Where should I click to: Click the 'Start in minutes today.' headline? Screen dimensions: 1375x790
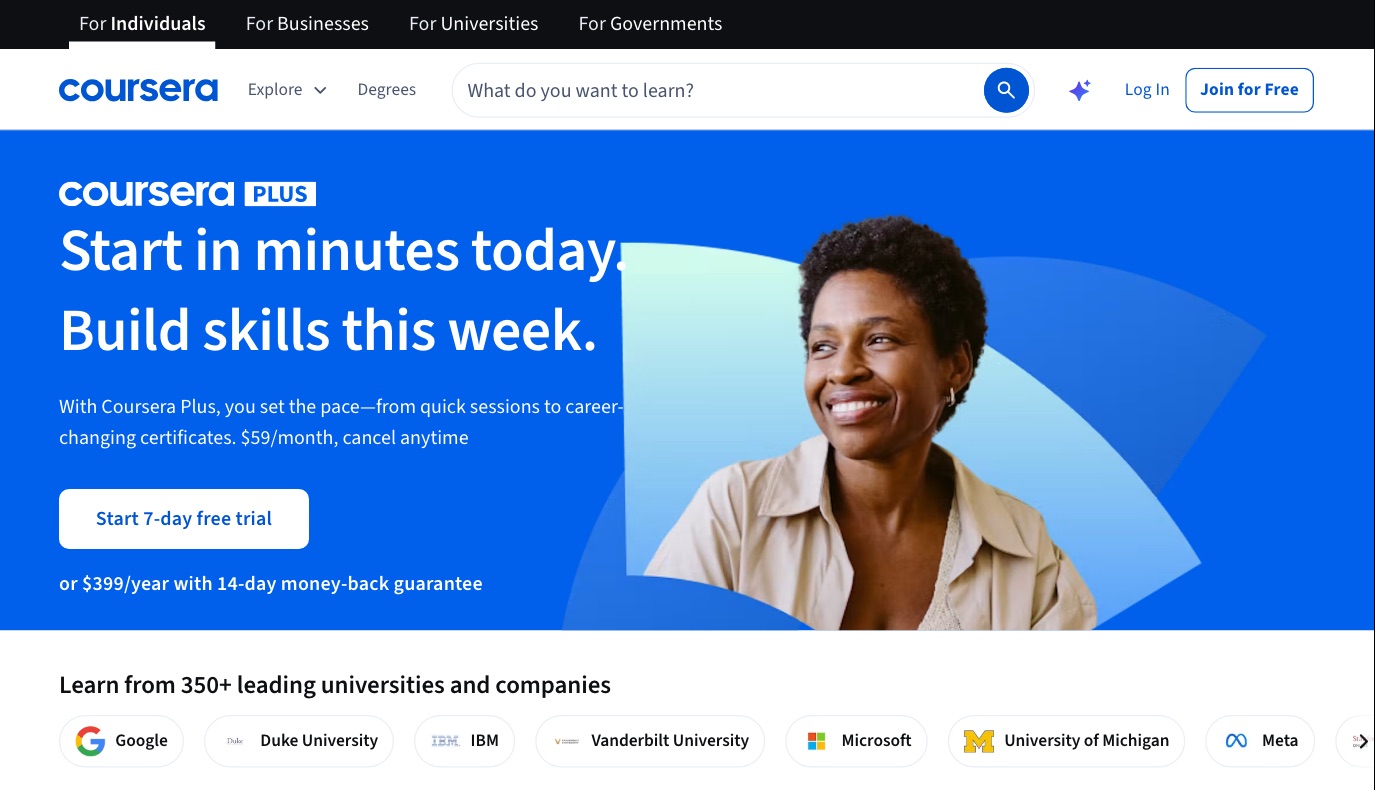tap(342, 251)
